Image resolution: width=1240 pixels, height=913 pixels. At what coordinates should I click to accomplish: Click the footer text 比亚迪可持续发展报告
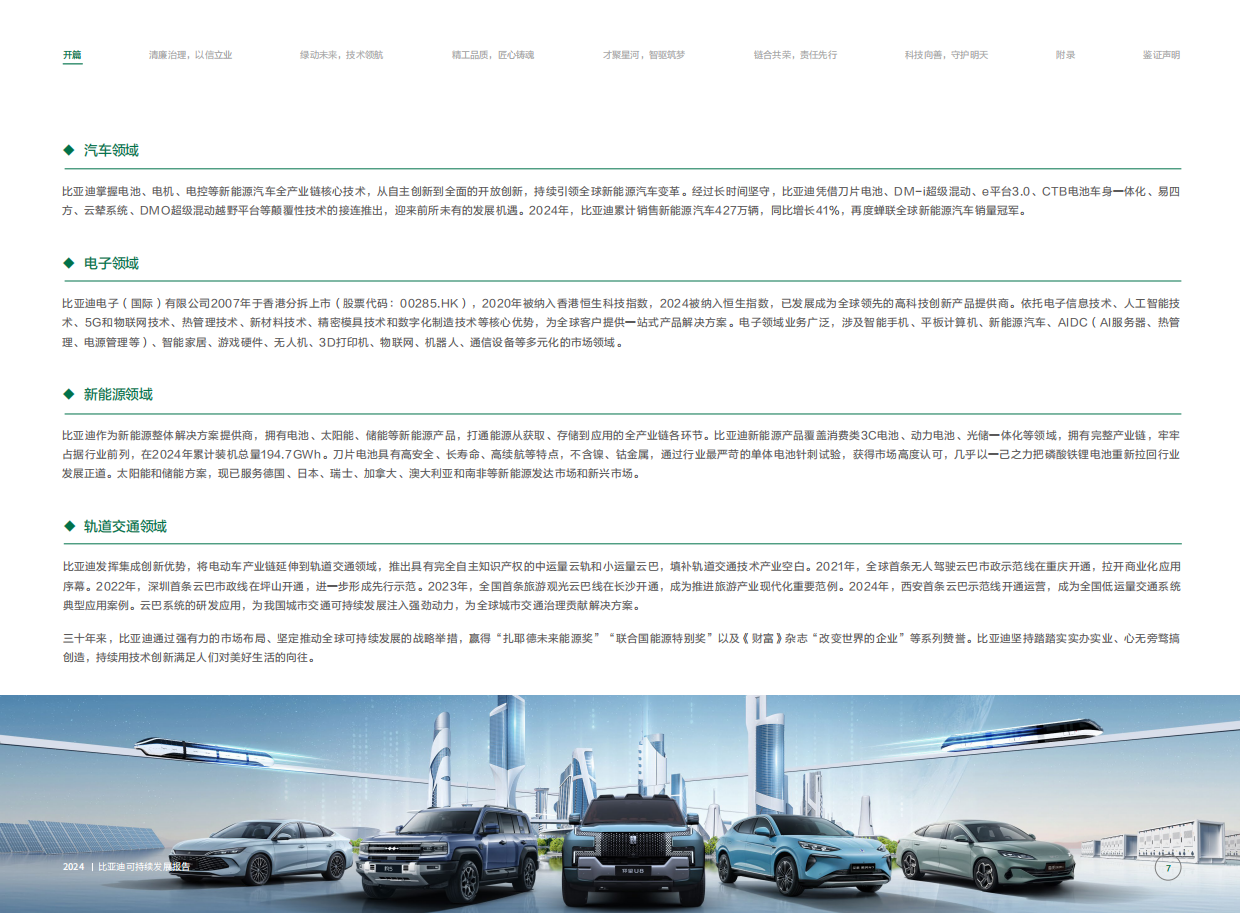(x=144, y=867)
